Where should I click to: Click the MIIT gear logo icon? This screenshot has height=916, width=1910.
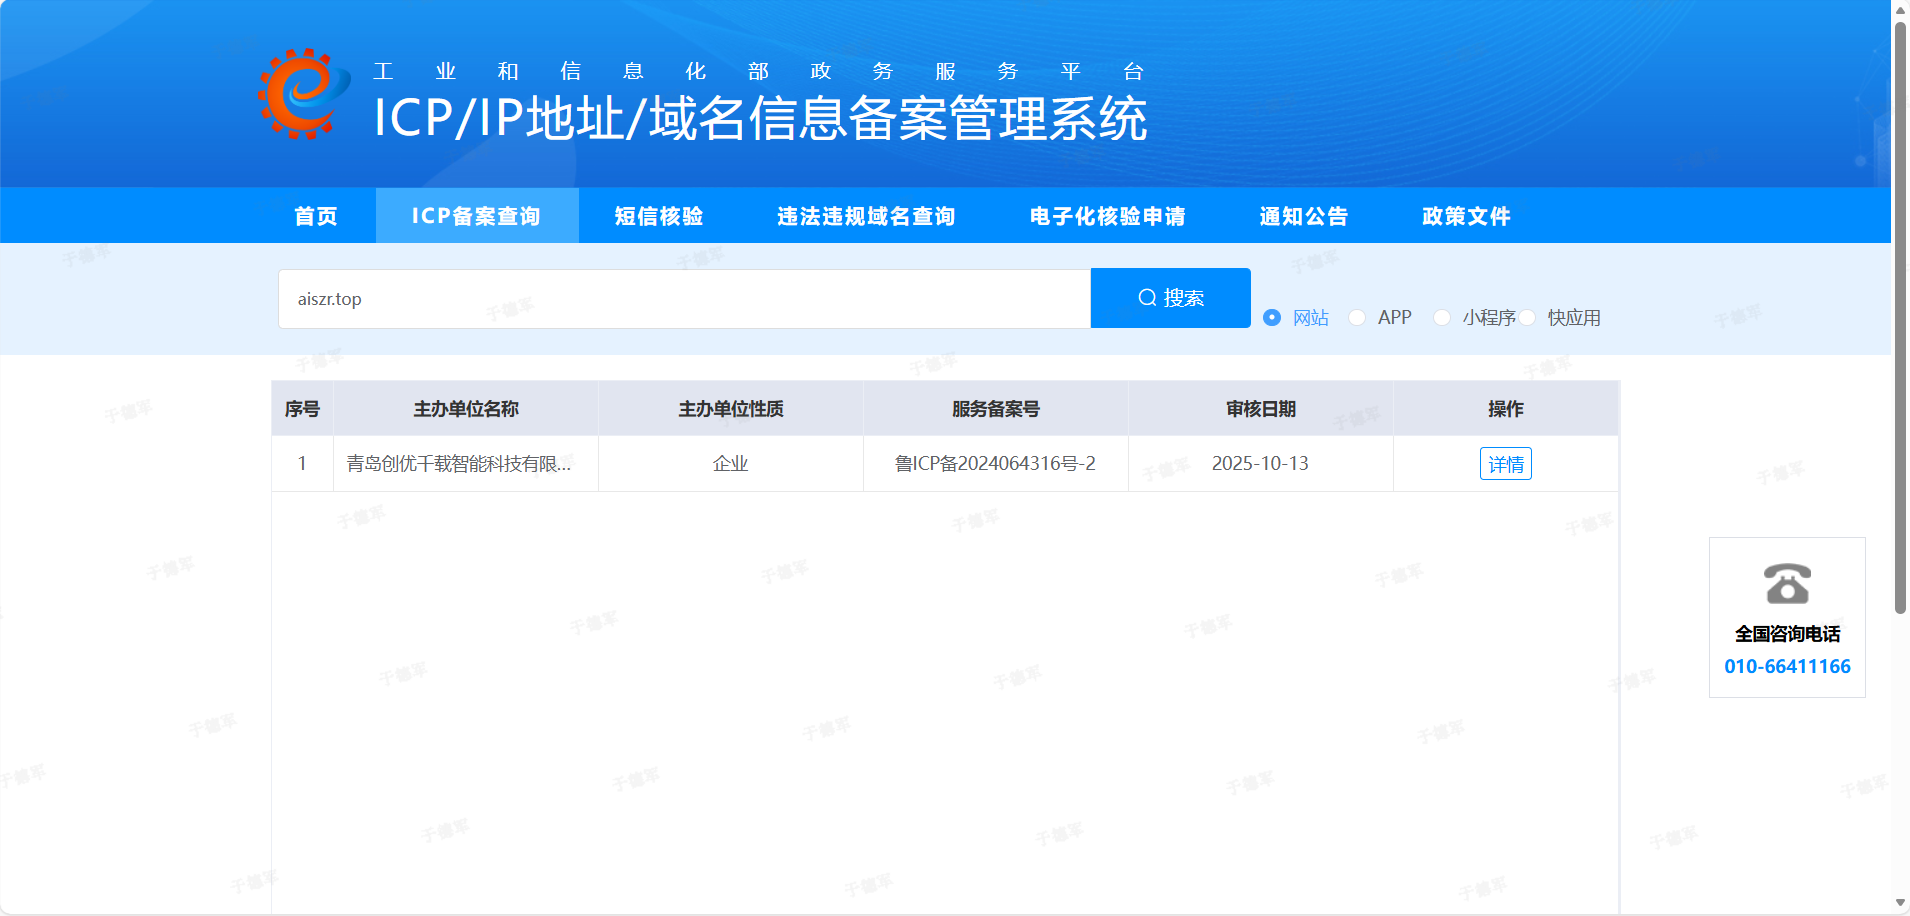point(304,94)
